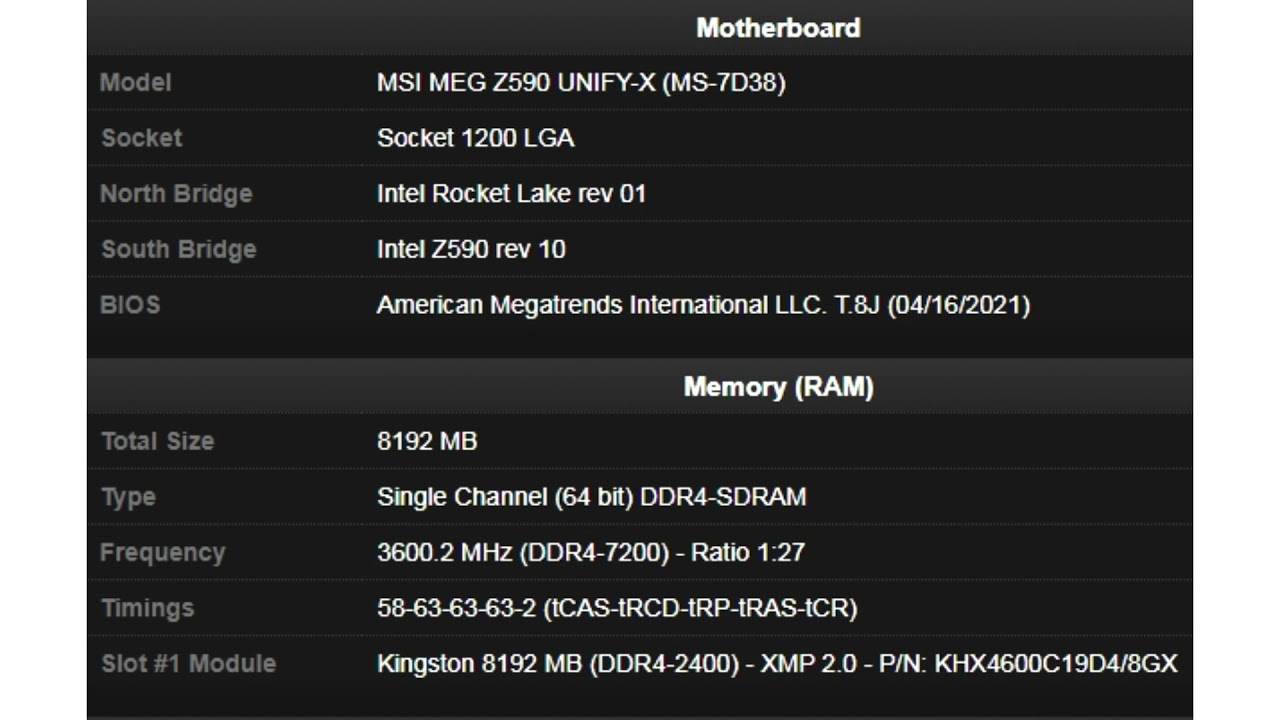Click the Kingston Slot #1 Module value
Image resolution: width=1280 pixels, height=720 pixels.
pyautogui.click(x=777, y=663)
